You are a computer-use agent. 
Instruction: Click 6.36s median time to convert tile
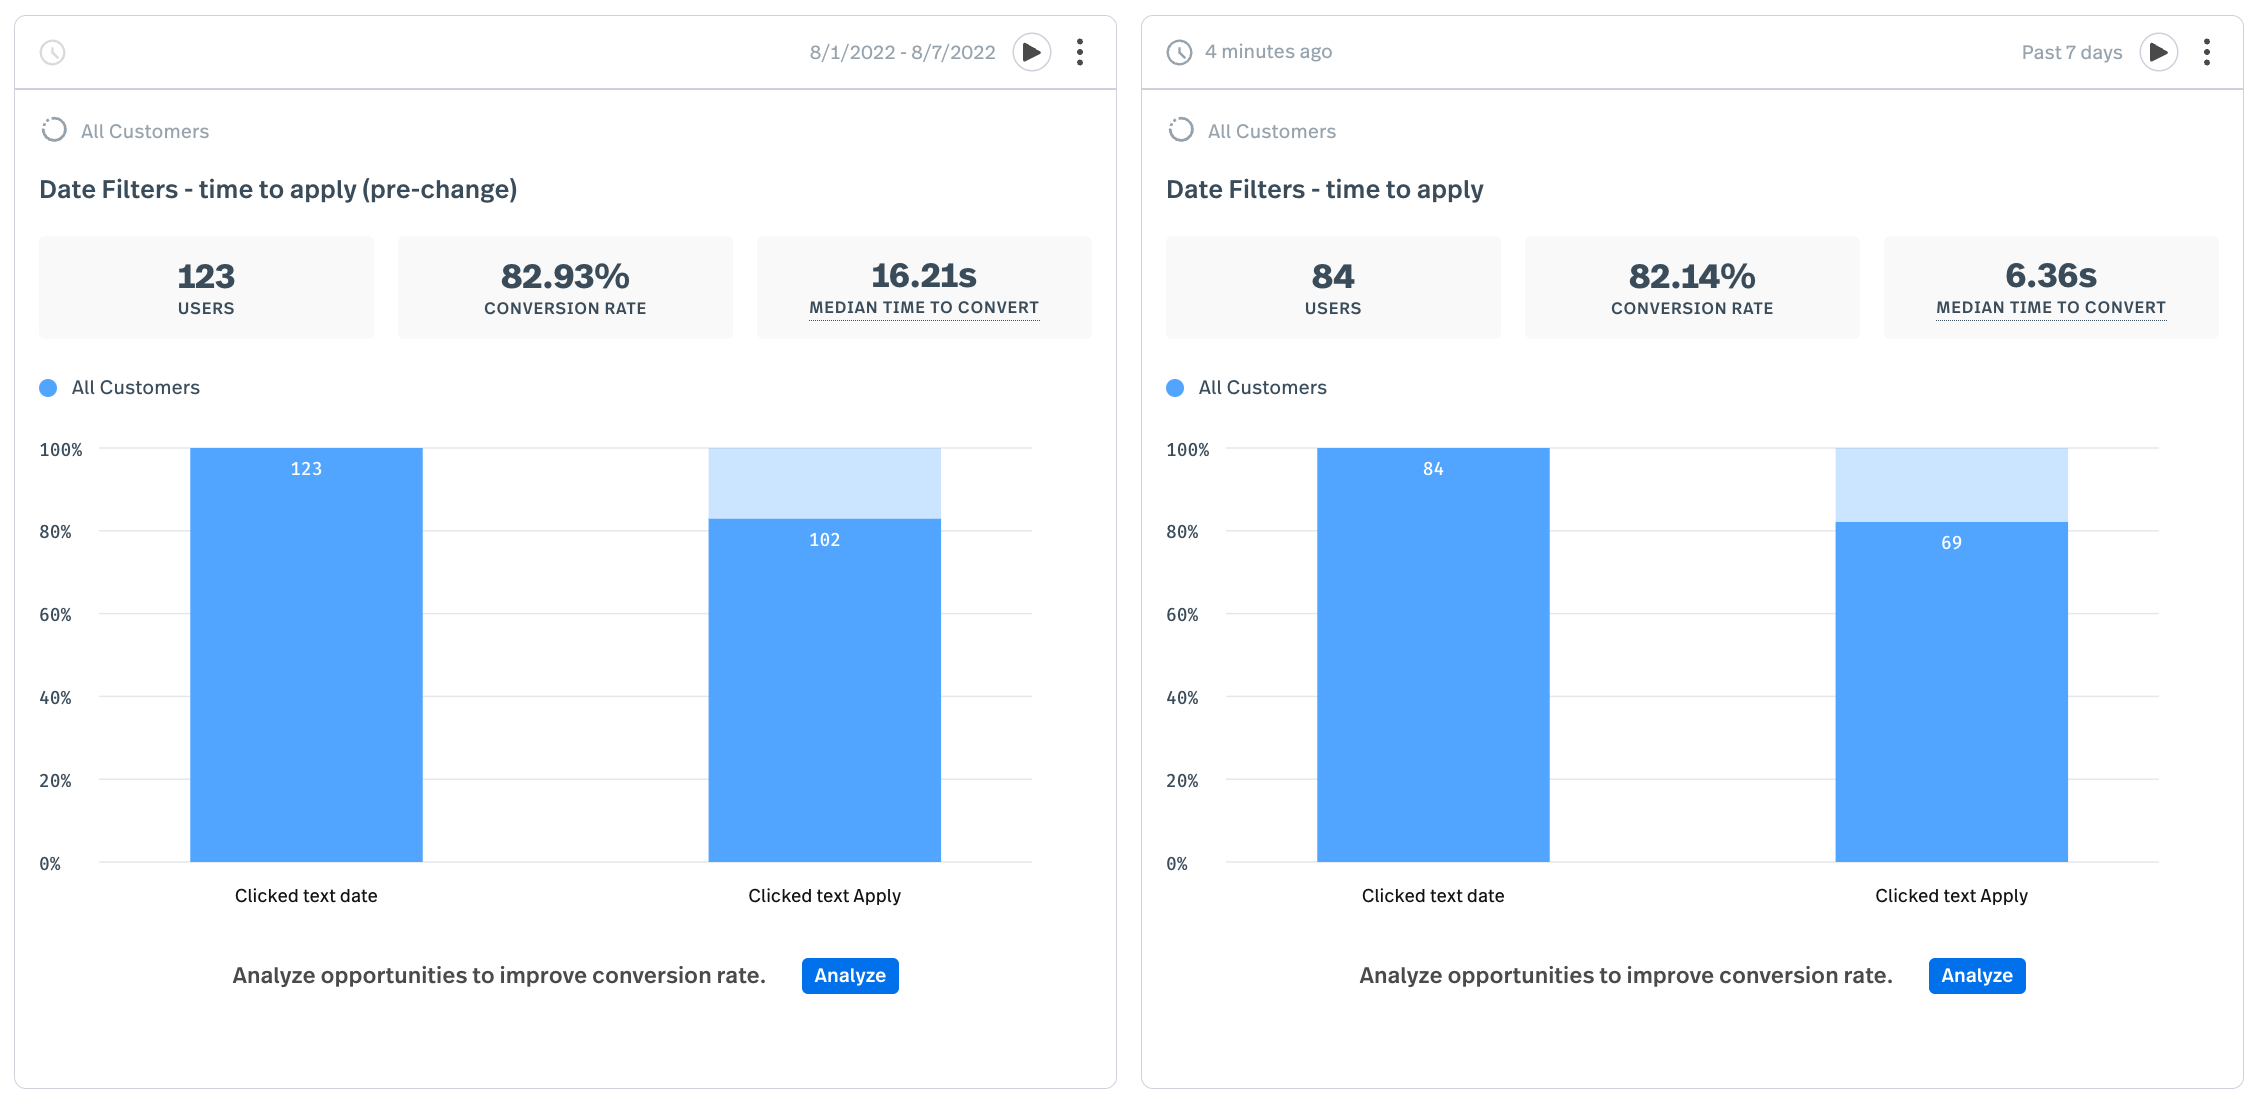2050,288
